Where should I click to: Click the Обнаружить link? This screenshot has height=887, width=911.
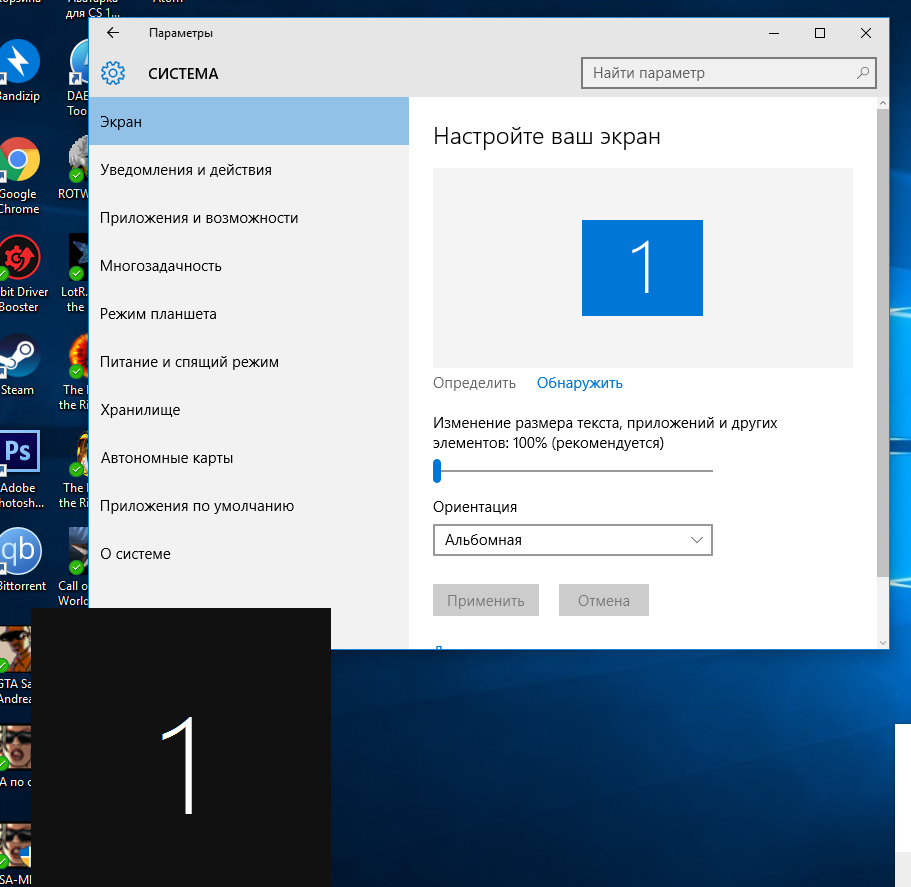pos(579,383)
